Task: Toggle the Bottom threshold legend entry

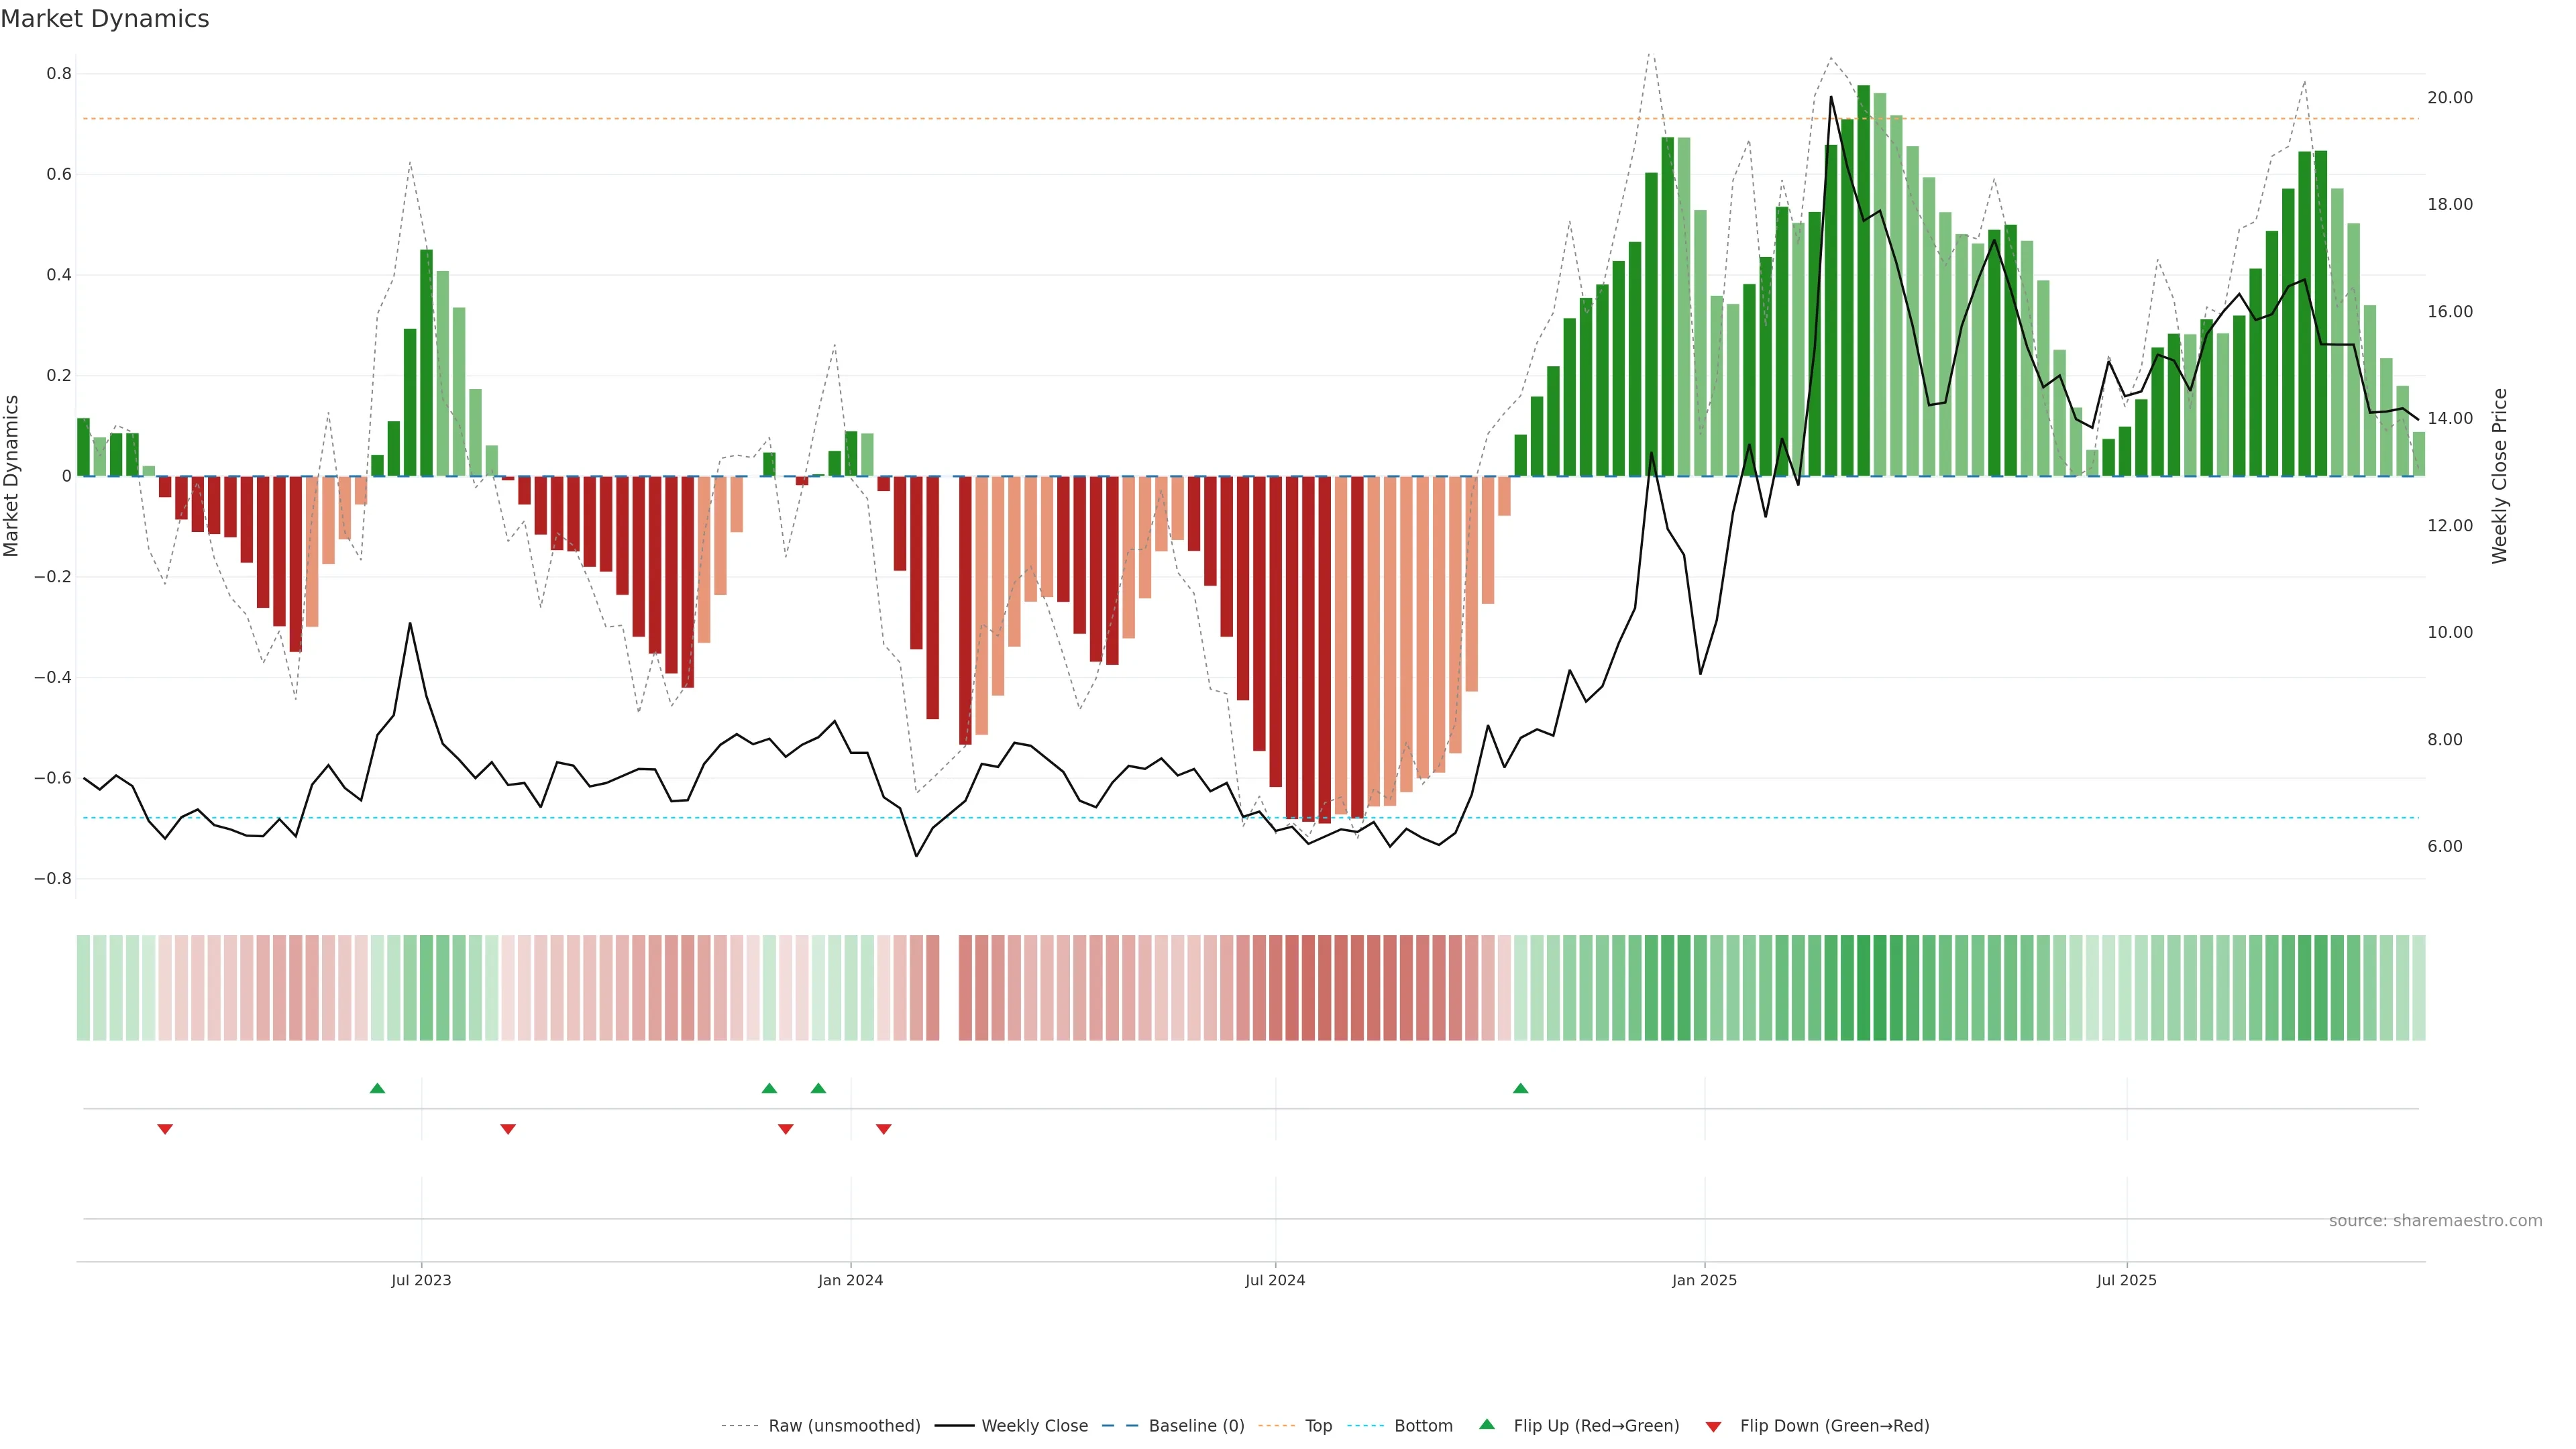Action: [1423, 1426]
